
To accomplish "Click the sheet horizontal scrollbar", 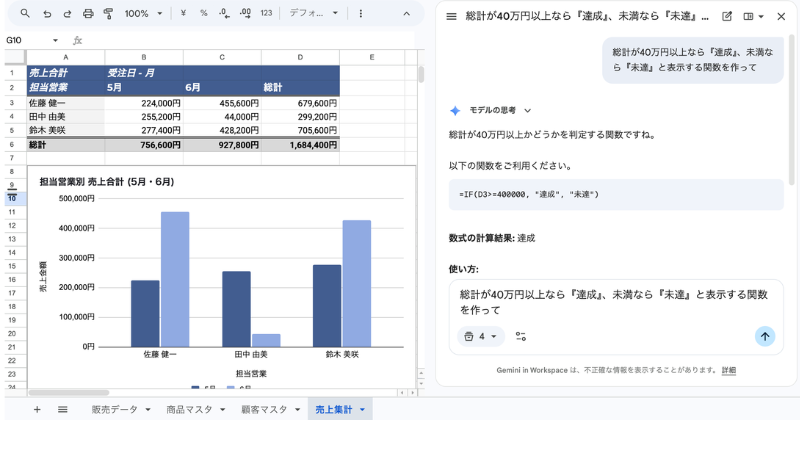I will [x=69, y=392].
